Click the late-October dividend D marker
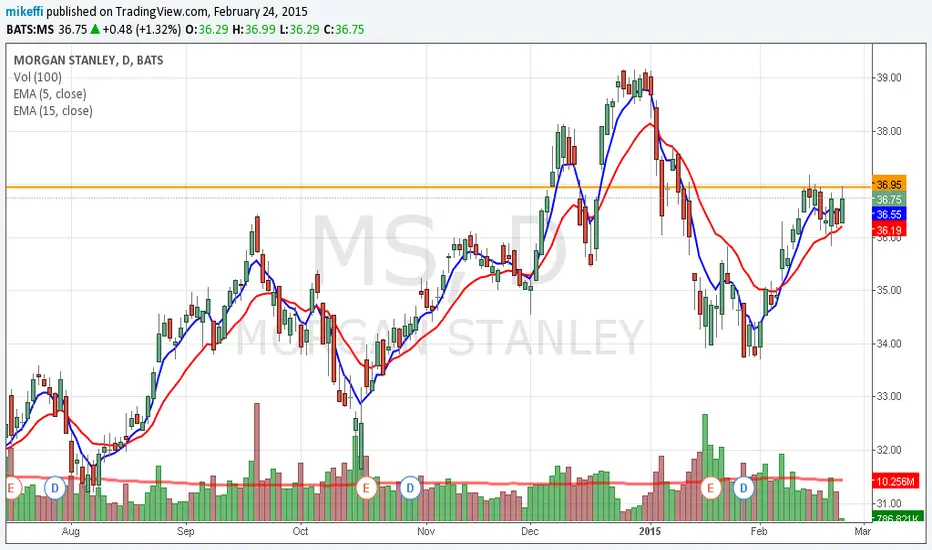 coord(410,488)
